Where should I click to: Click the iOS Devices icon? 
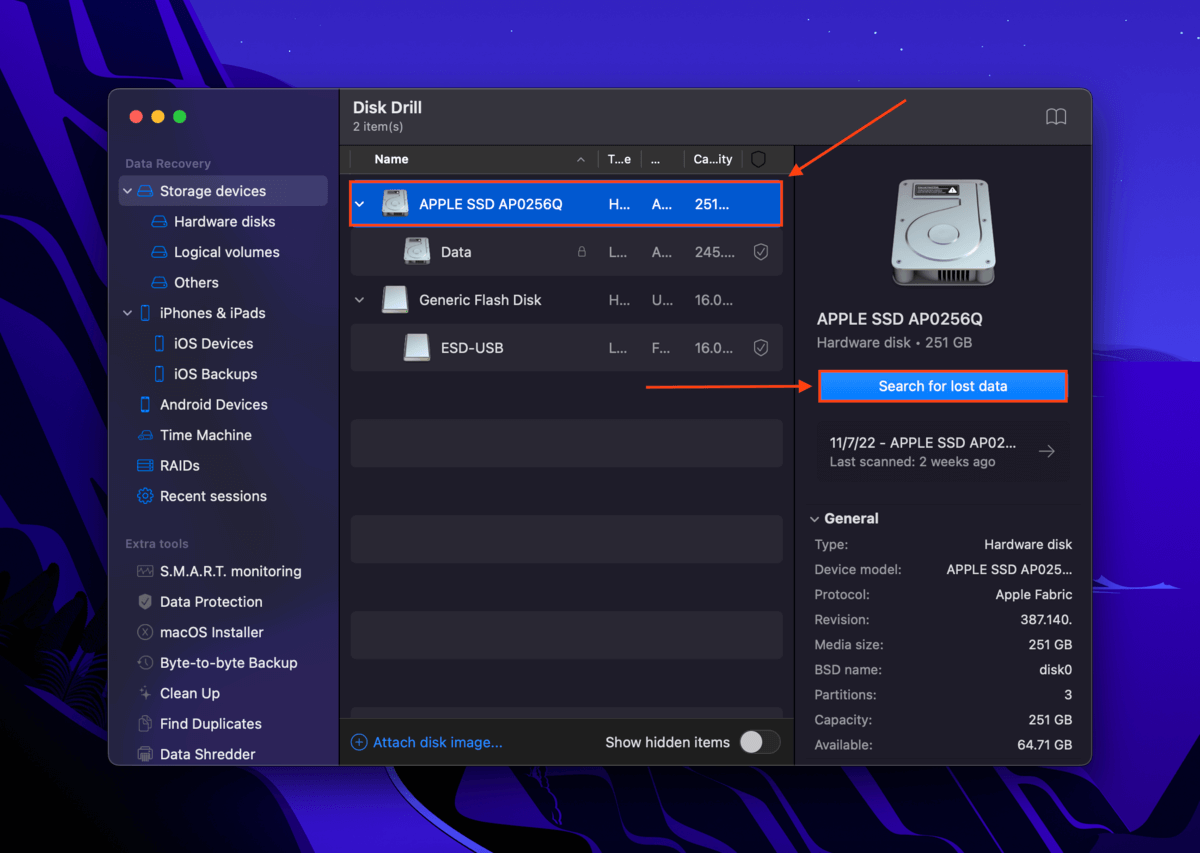(x=160, y=344)
